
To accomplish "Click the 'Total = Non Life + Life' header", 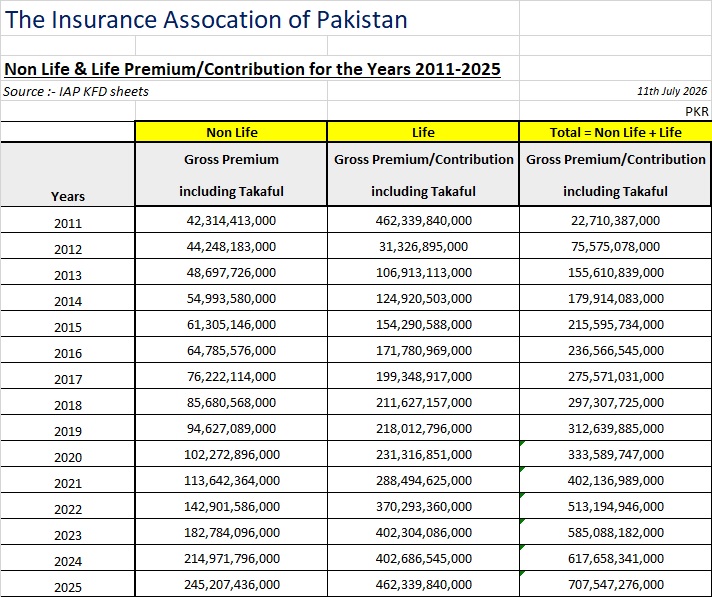I will click(615, 132).
